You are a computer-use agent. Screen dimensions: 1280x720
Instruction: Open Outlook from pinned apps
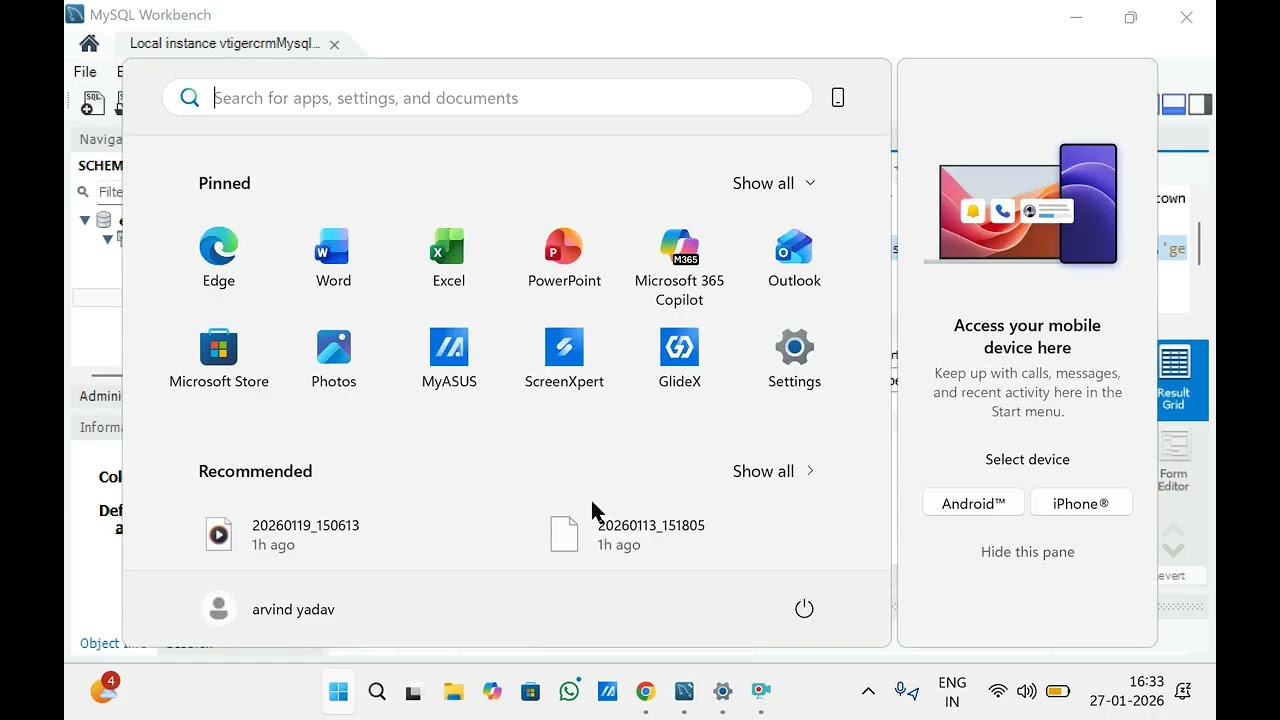coord(794,258)
